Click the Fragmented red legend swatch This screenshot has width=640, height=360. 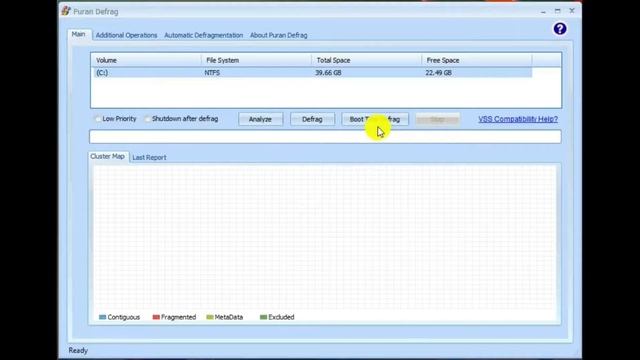click(156, 317)
